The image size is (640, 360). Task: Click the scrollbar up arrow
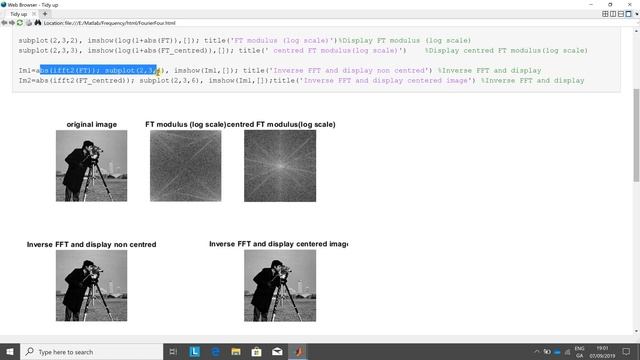(x=636, y=31)
